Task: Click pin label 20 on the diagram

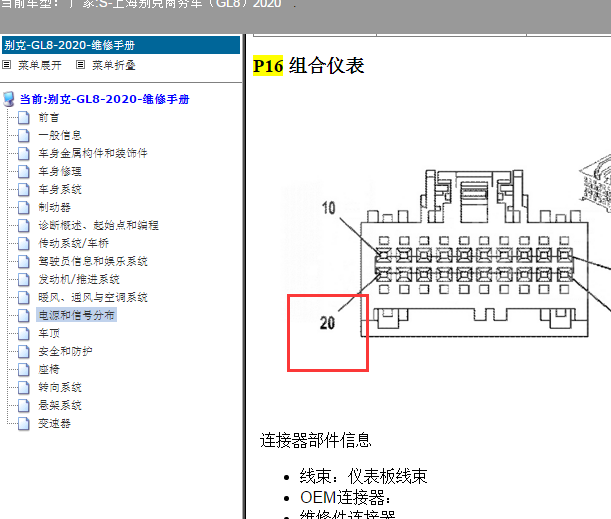Action: [x=327, y=323]
